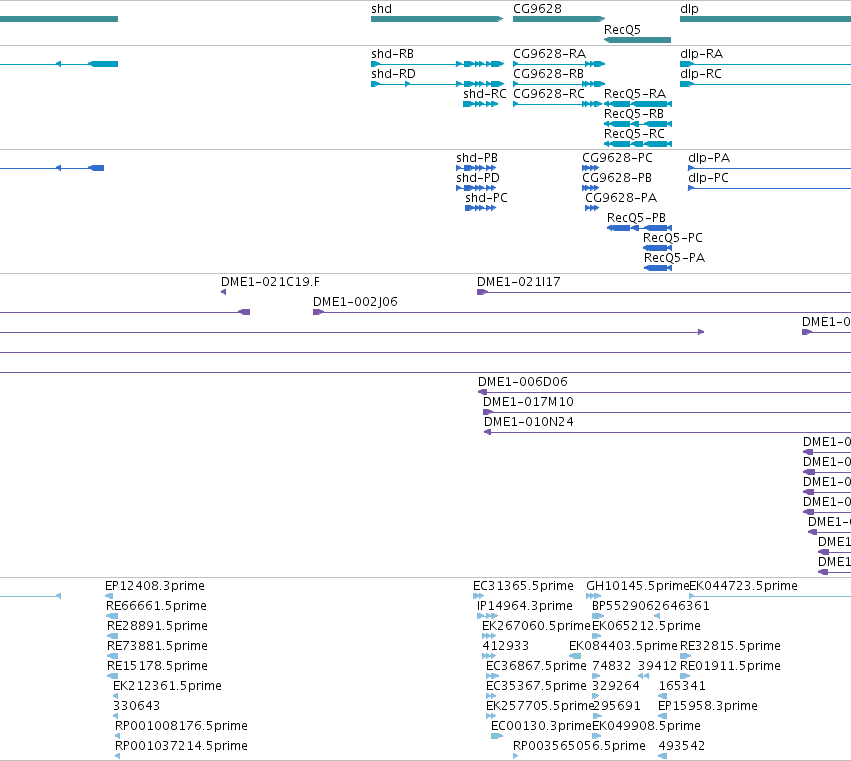This screenshot has width=851, height=761.
Task: Click dlp-PC protein label
Action: 708,178
